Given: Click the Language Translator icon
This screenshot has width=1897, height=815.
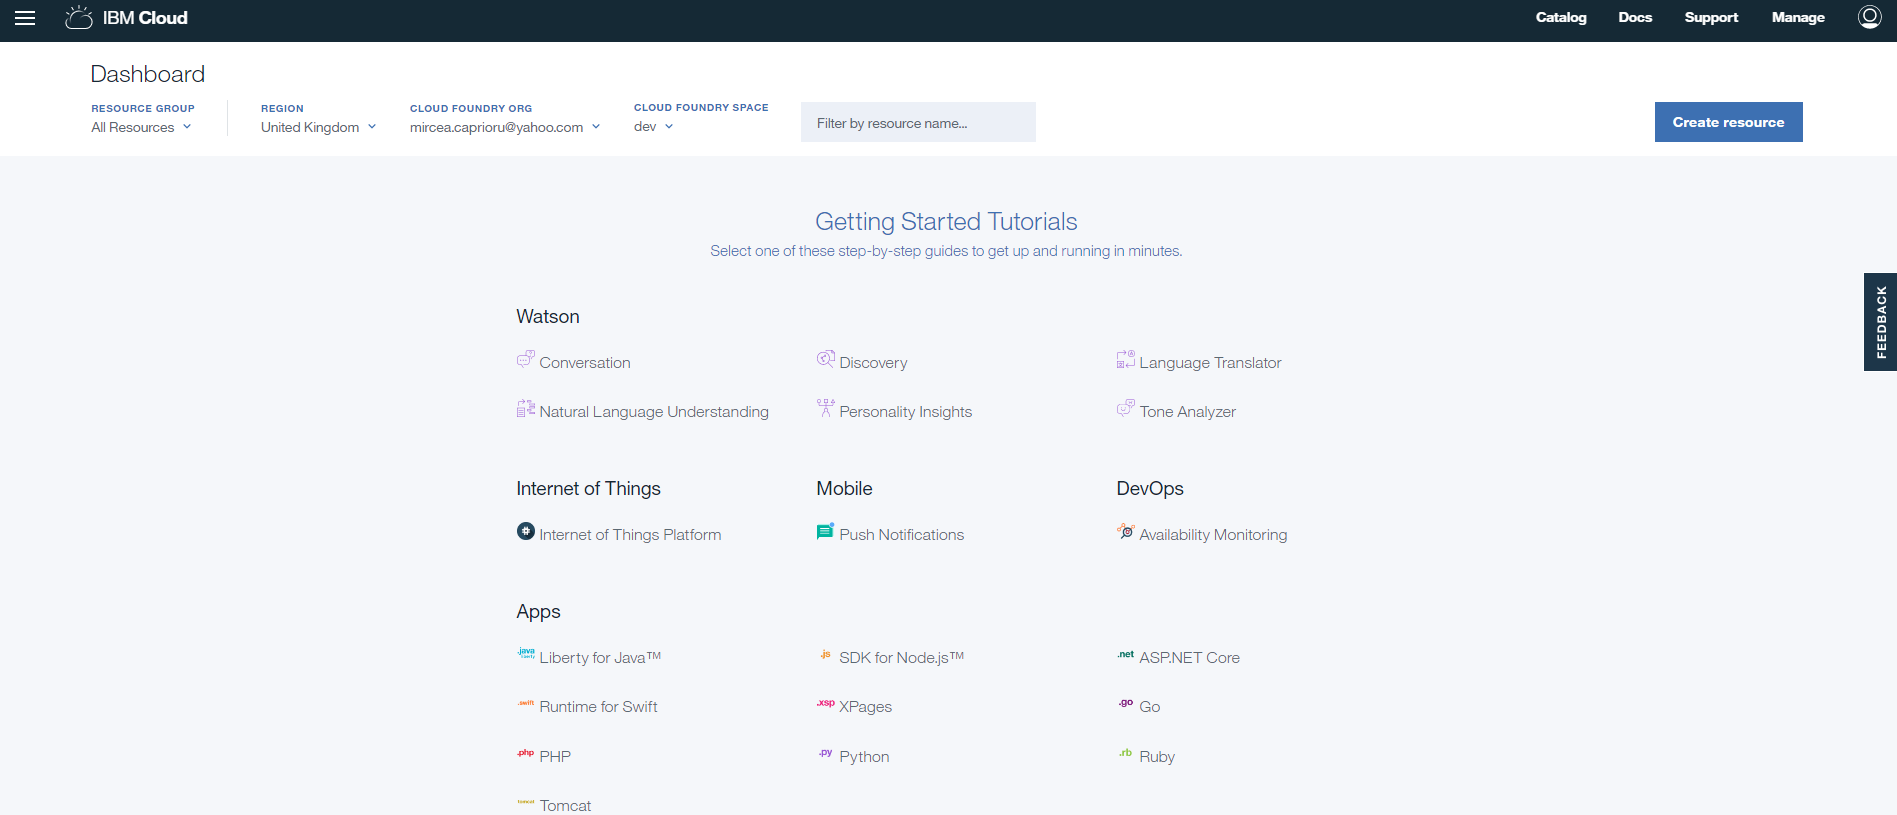Looking at the screenshot, I should pyautogui.click(x=1126, y=359).
